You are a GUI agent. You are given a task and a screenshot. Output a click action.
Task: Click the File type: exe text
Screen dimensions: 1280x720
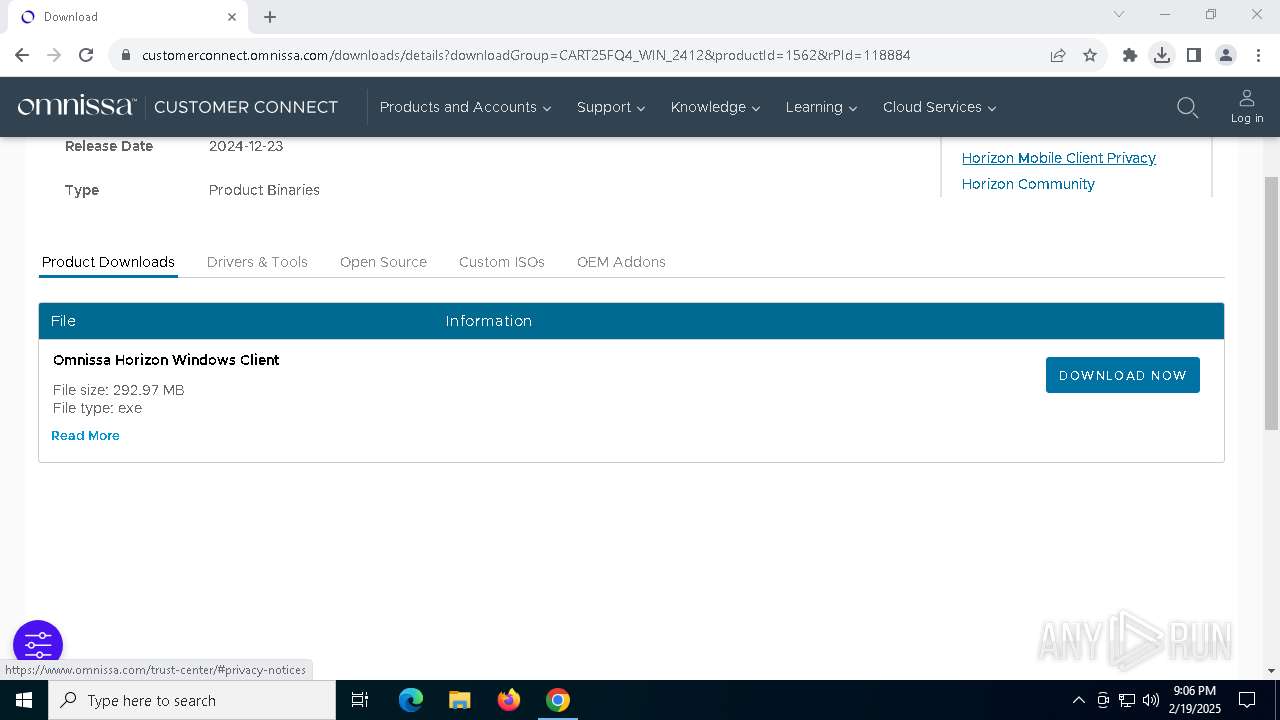coord(97,408)
